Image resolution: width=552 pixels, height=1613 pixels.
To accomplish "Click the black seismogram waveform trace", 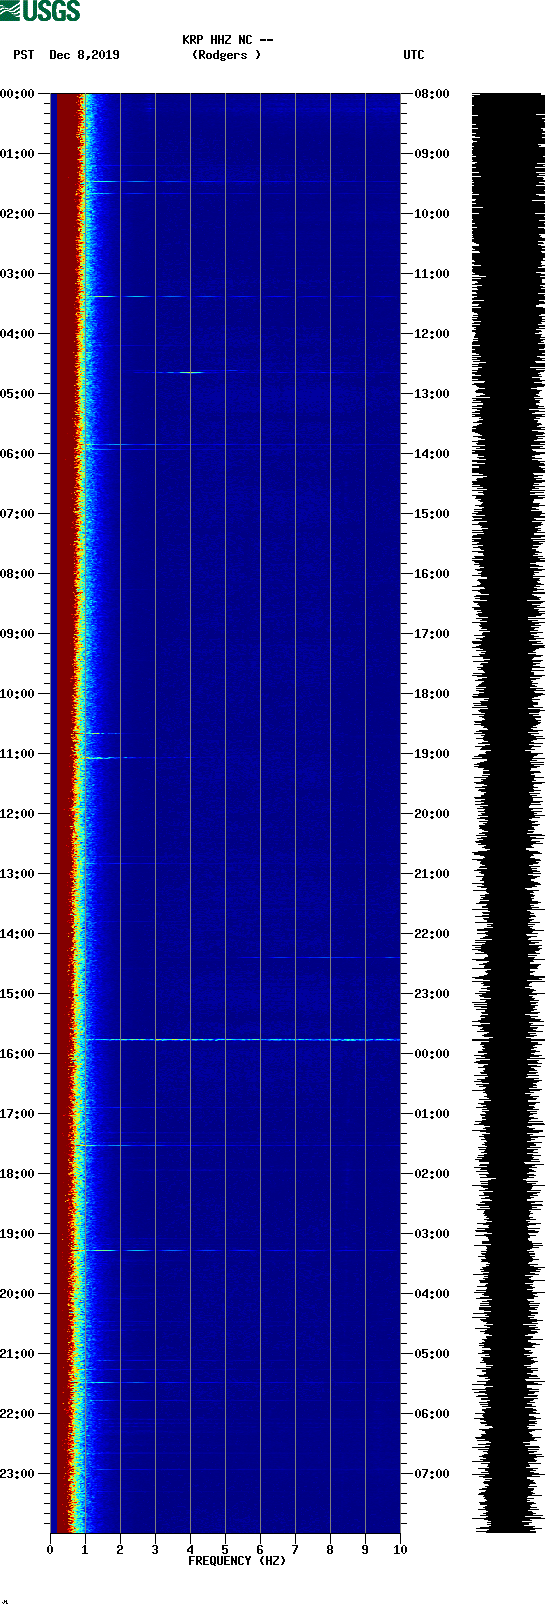I will [508, 812].
